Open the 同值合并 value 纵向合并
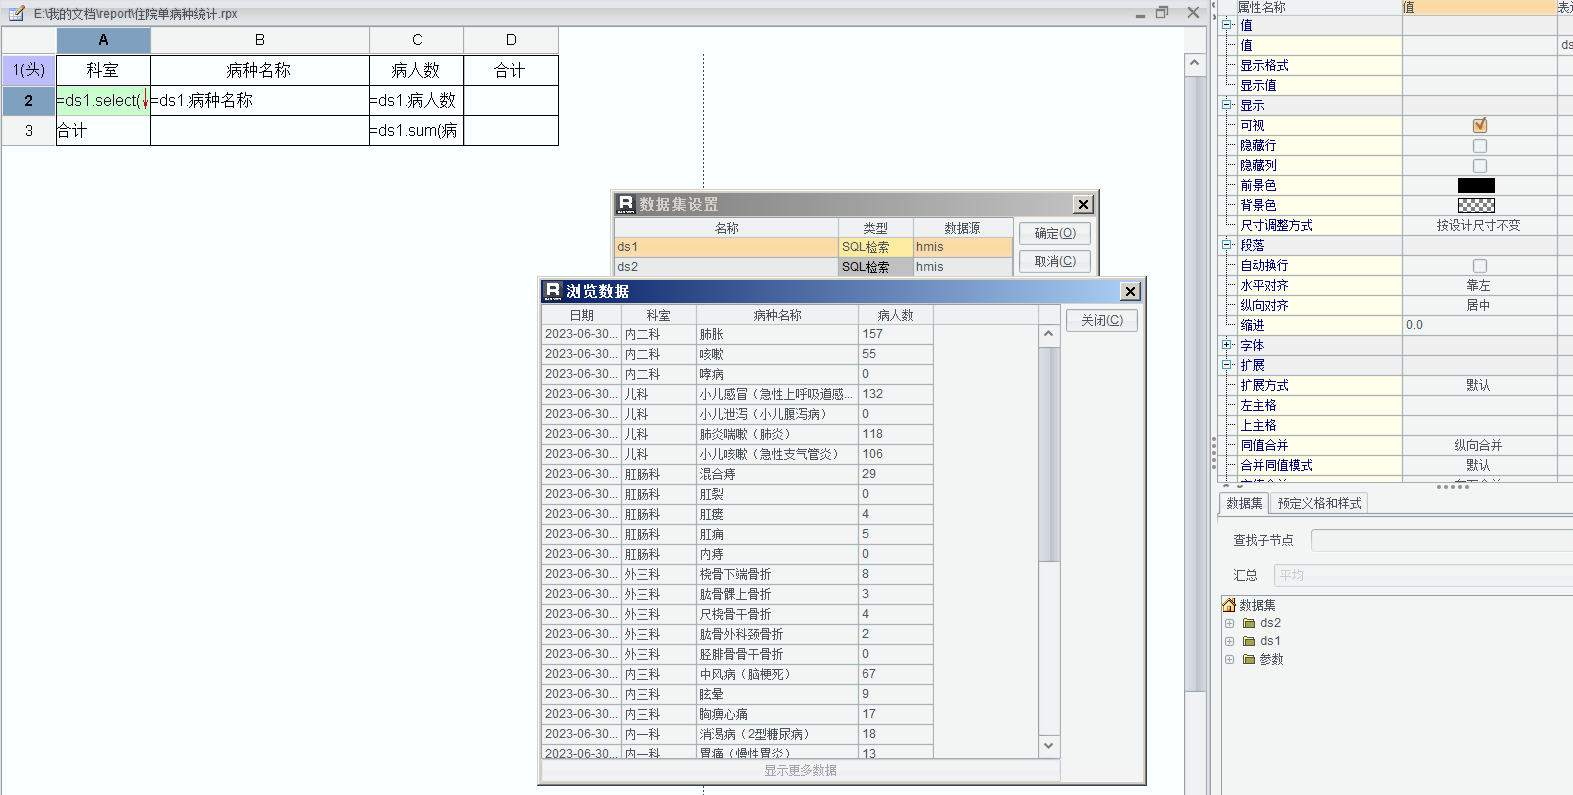 point(1479,445)
